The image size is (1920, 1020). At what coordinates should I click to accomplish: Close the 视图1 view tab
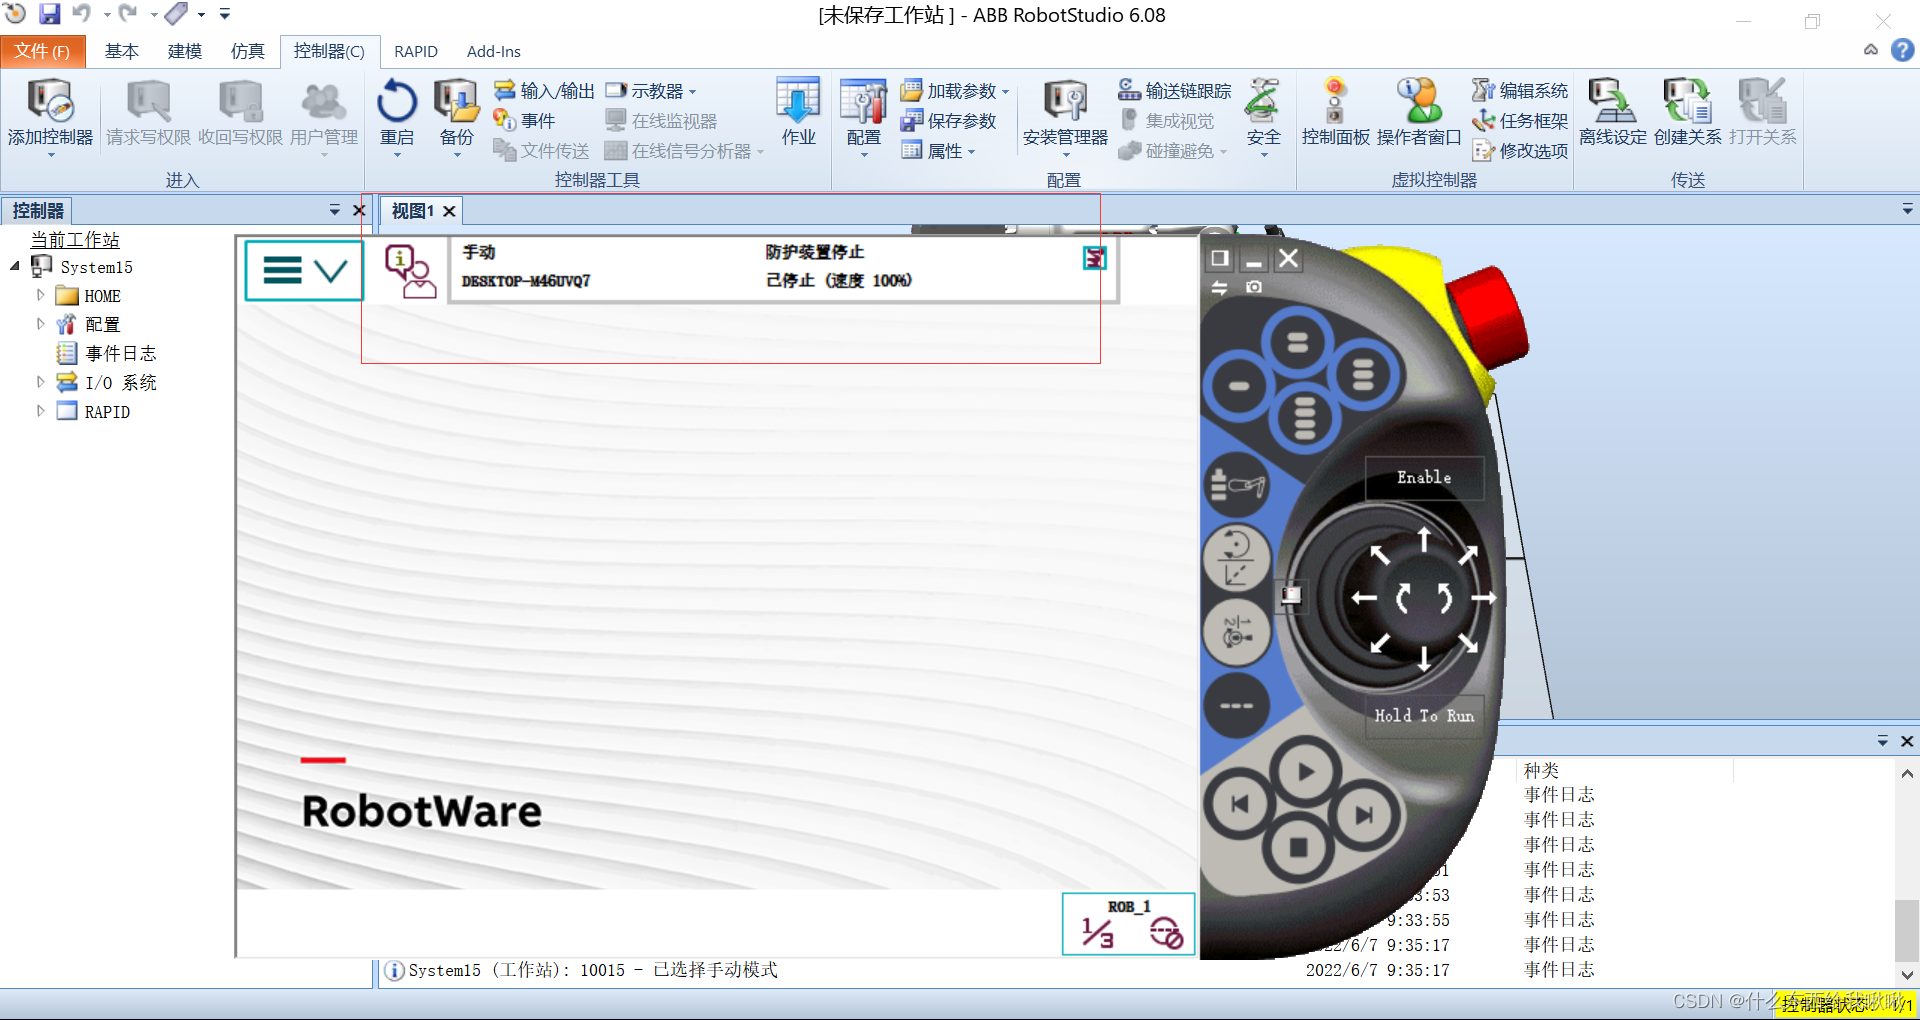pyautogui.click(x=449, y=211)
